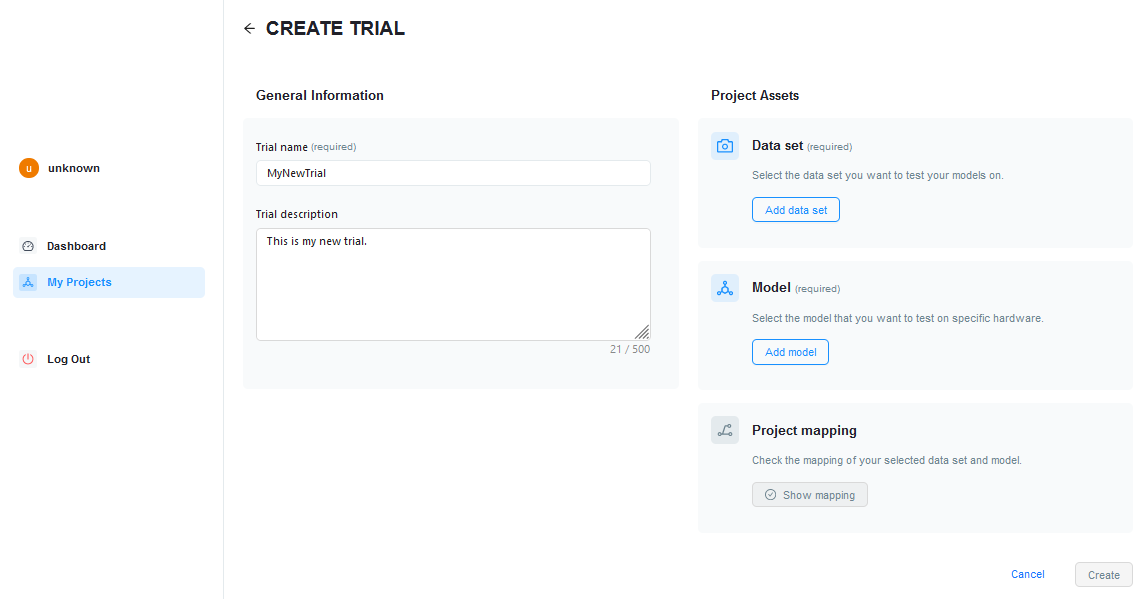The width and height of the screenshot is (1145, 599).
Task: Click the Add model button
Action: click(x=790, y=352)
